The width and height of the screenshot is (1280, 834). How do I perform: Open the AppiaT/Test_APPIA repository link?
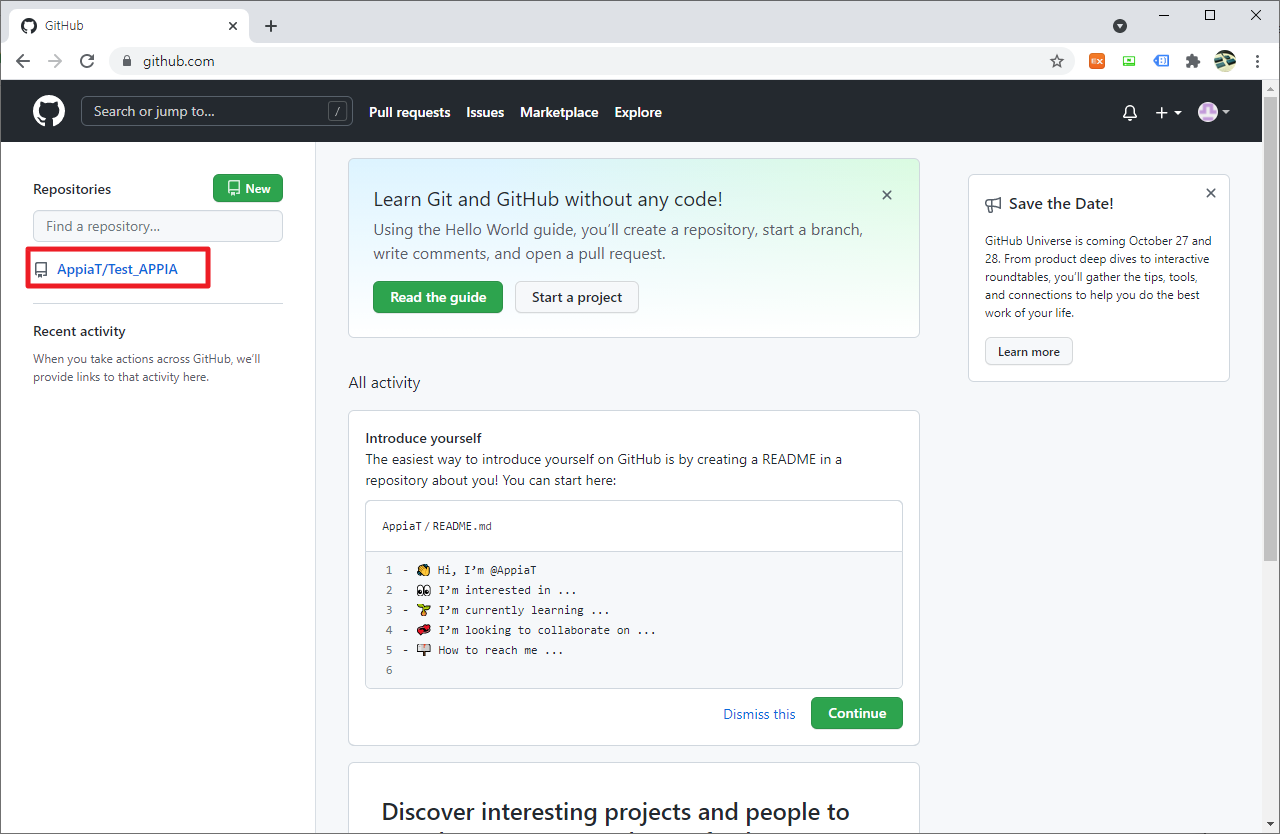point(117,269)
